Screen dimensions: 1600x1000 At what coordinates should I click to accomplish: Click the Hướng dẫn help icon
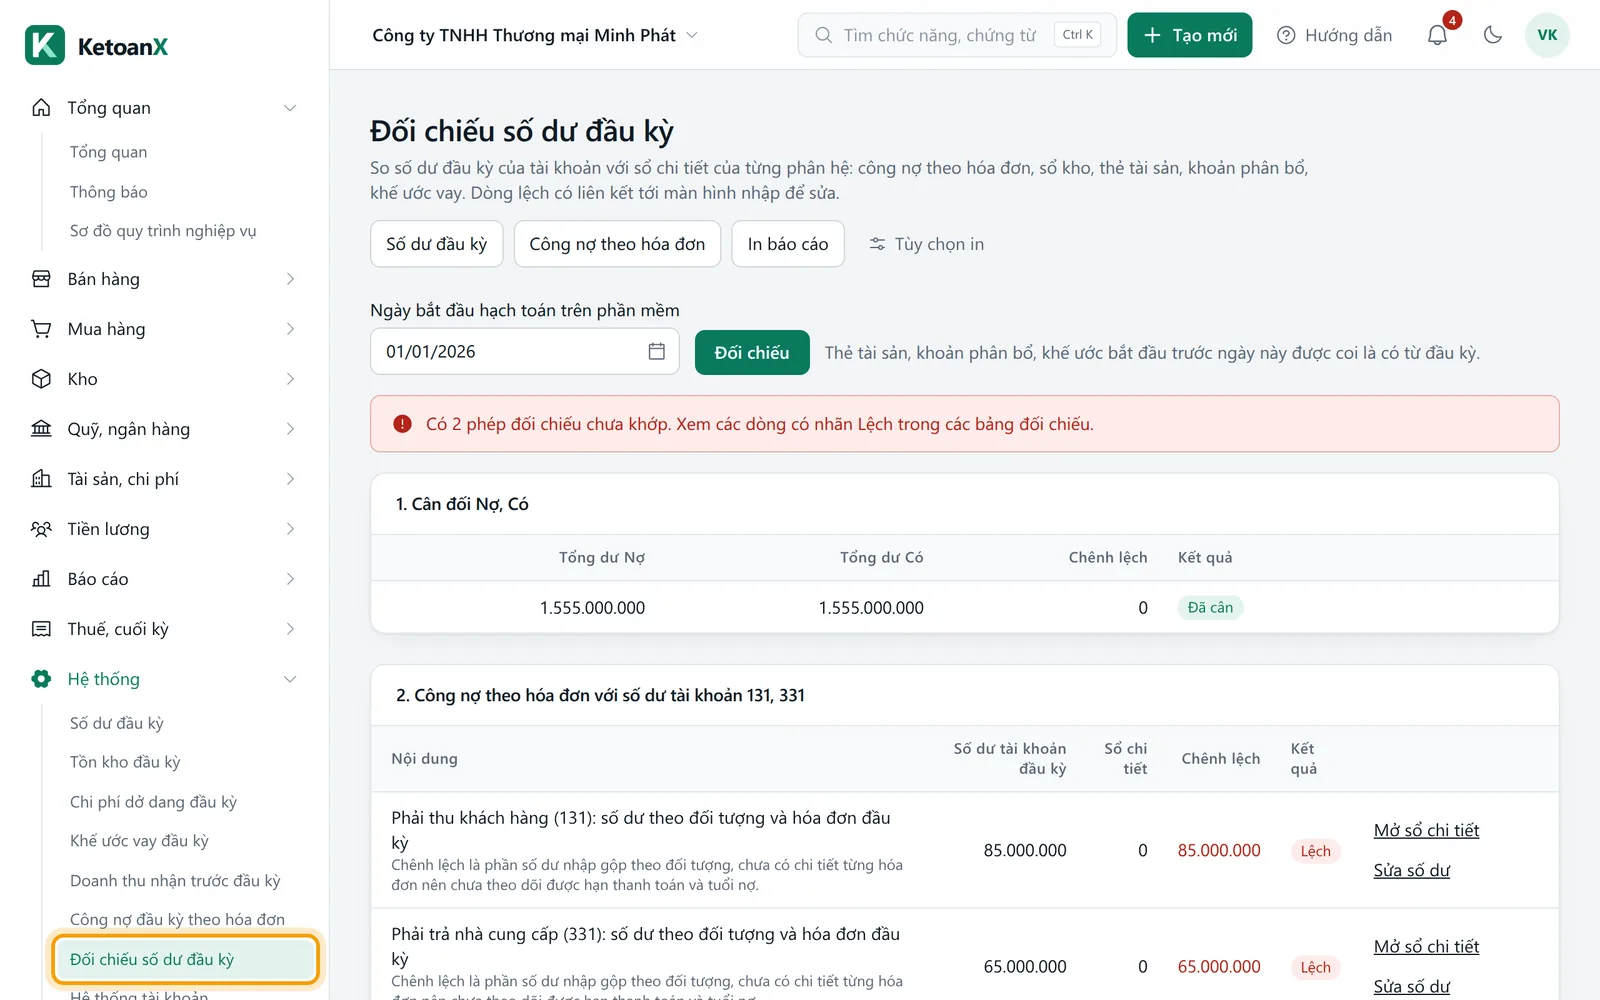(1286, 35)
